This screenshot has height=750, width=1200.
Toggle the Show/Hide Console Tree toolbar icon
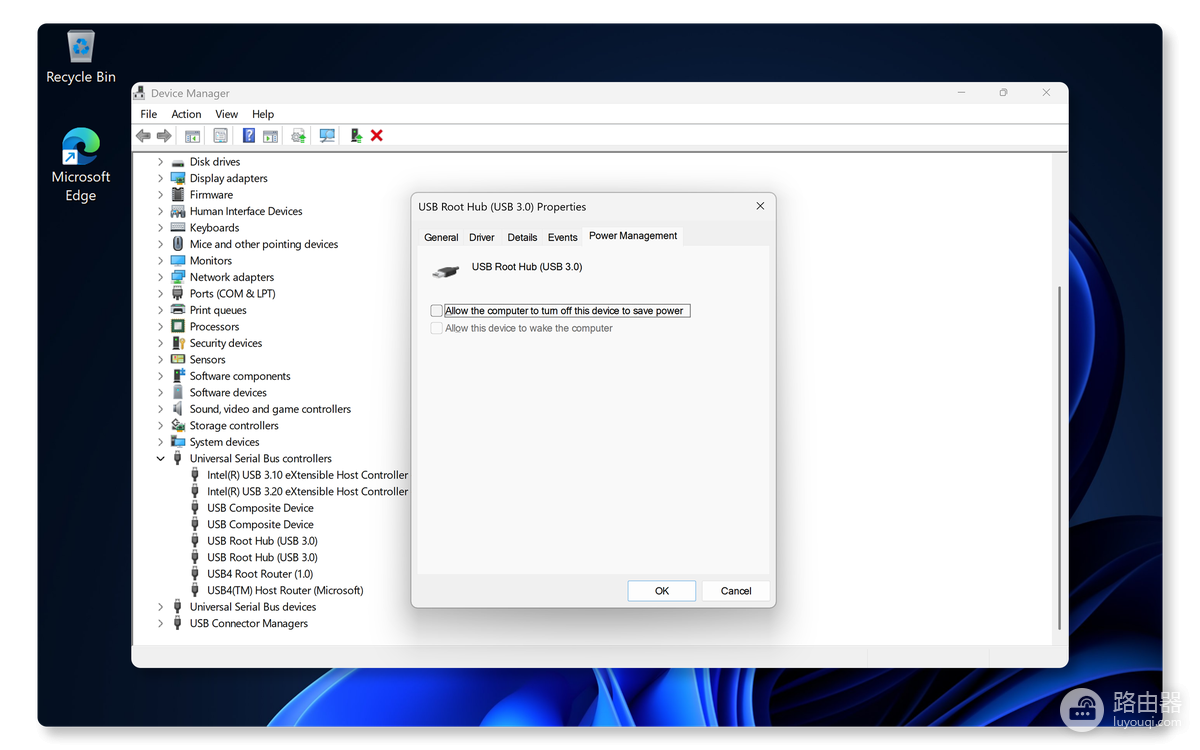[192, 136]
